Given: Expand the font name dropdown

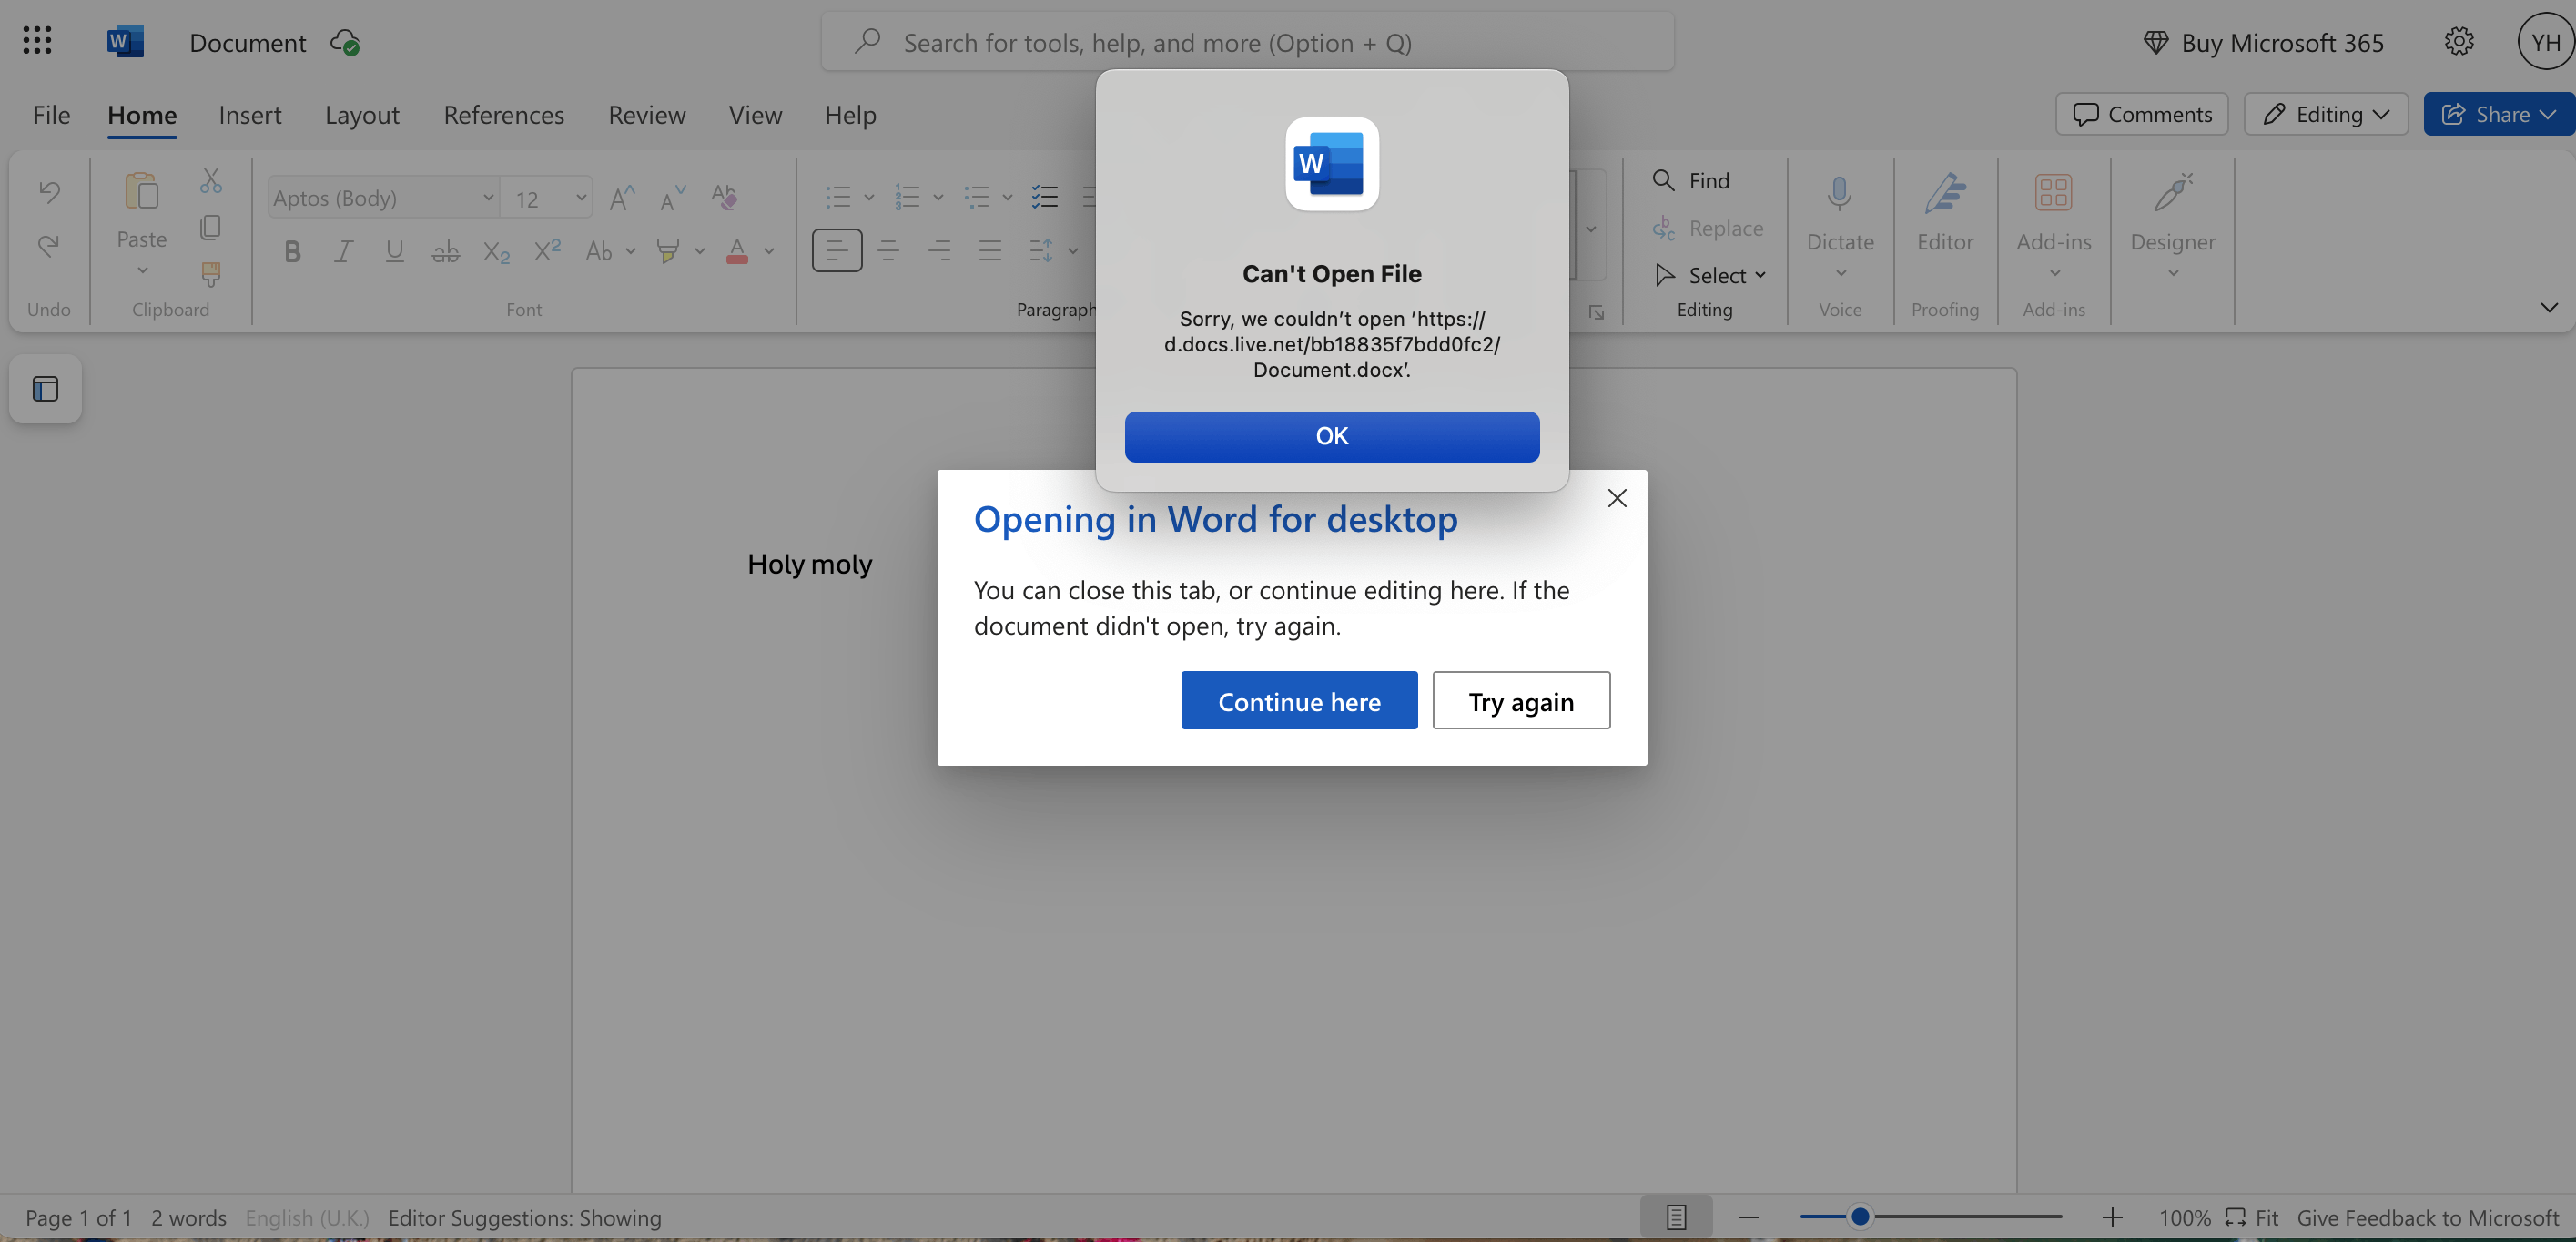Looking at the screenshot, I should click(488, 198).
